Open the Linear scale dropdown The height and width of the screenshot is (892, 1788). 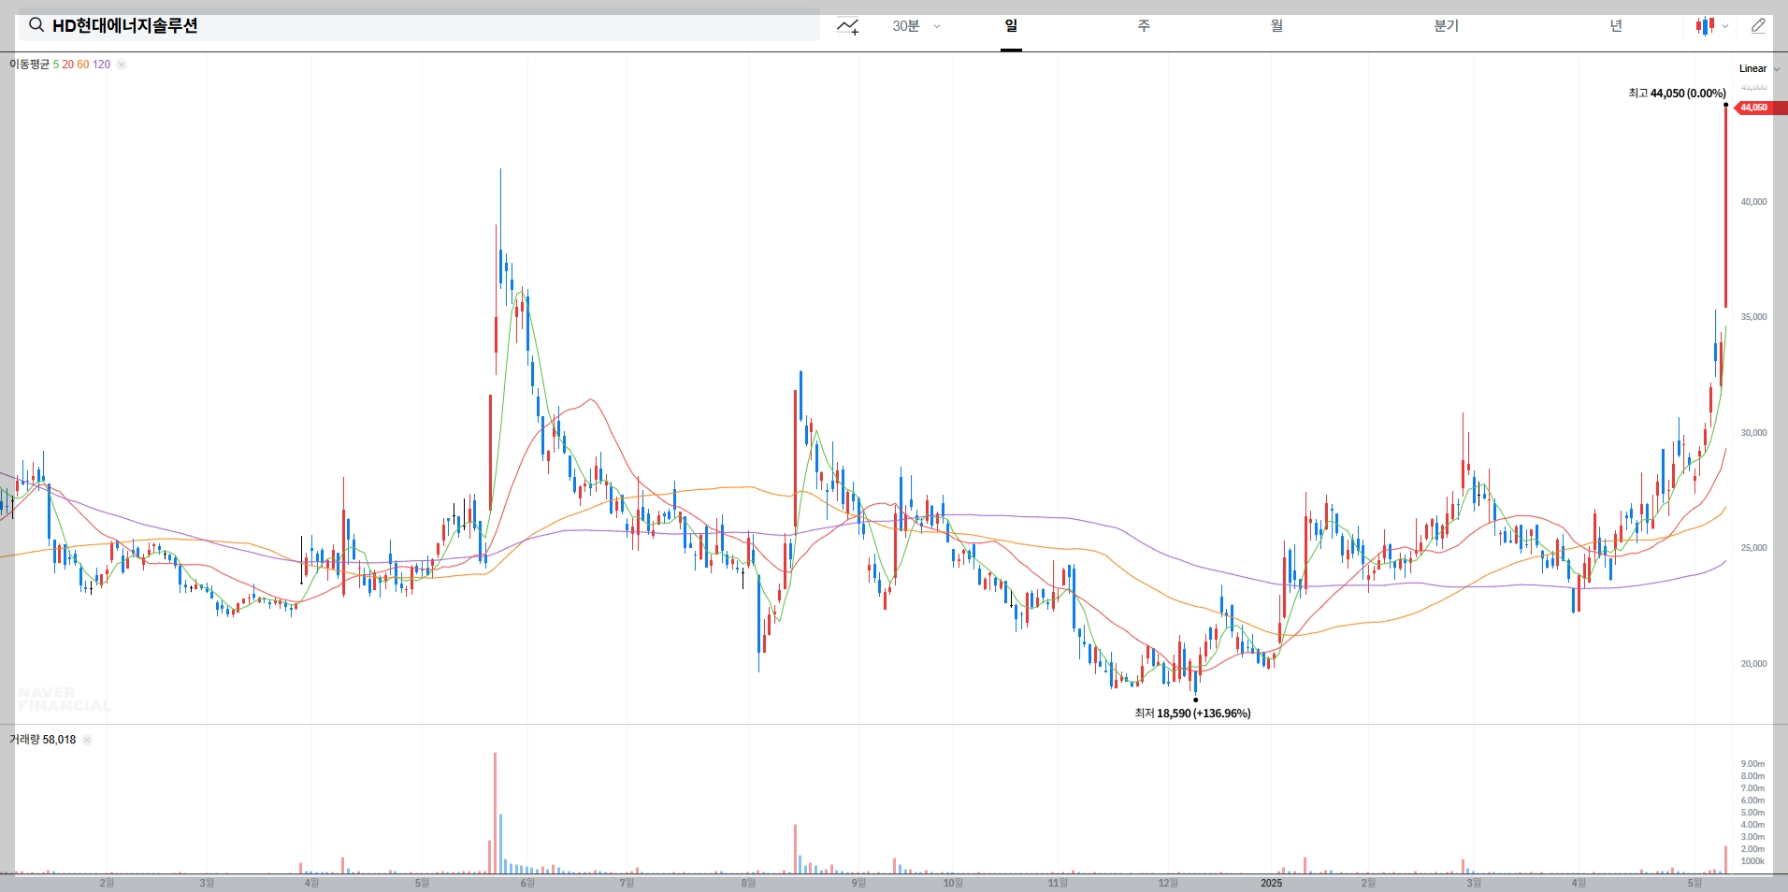click(x=1759, y=69)
